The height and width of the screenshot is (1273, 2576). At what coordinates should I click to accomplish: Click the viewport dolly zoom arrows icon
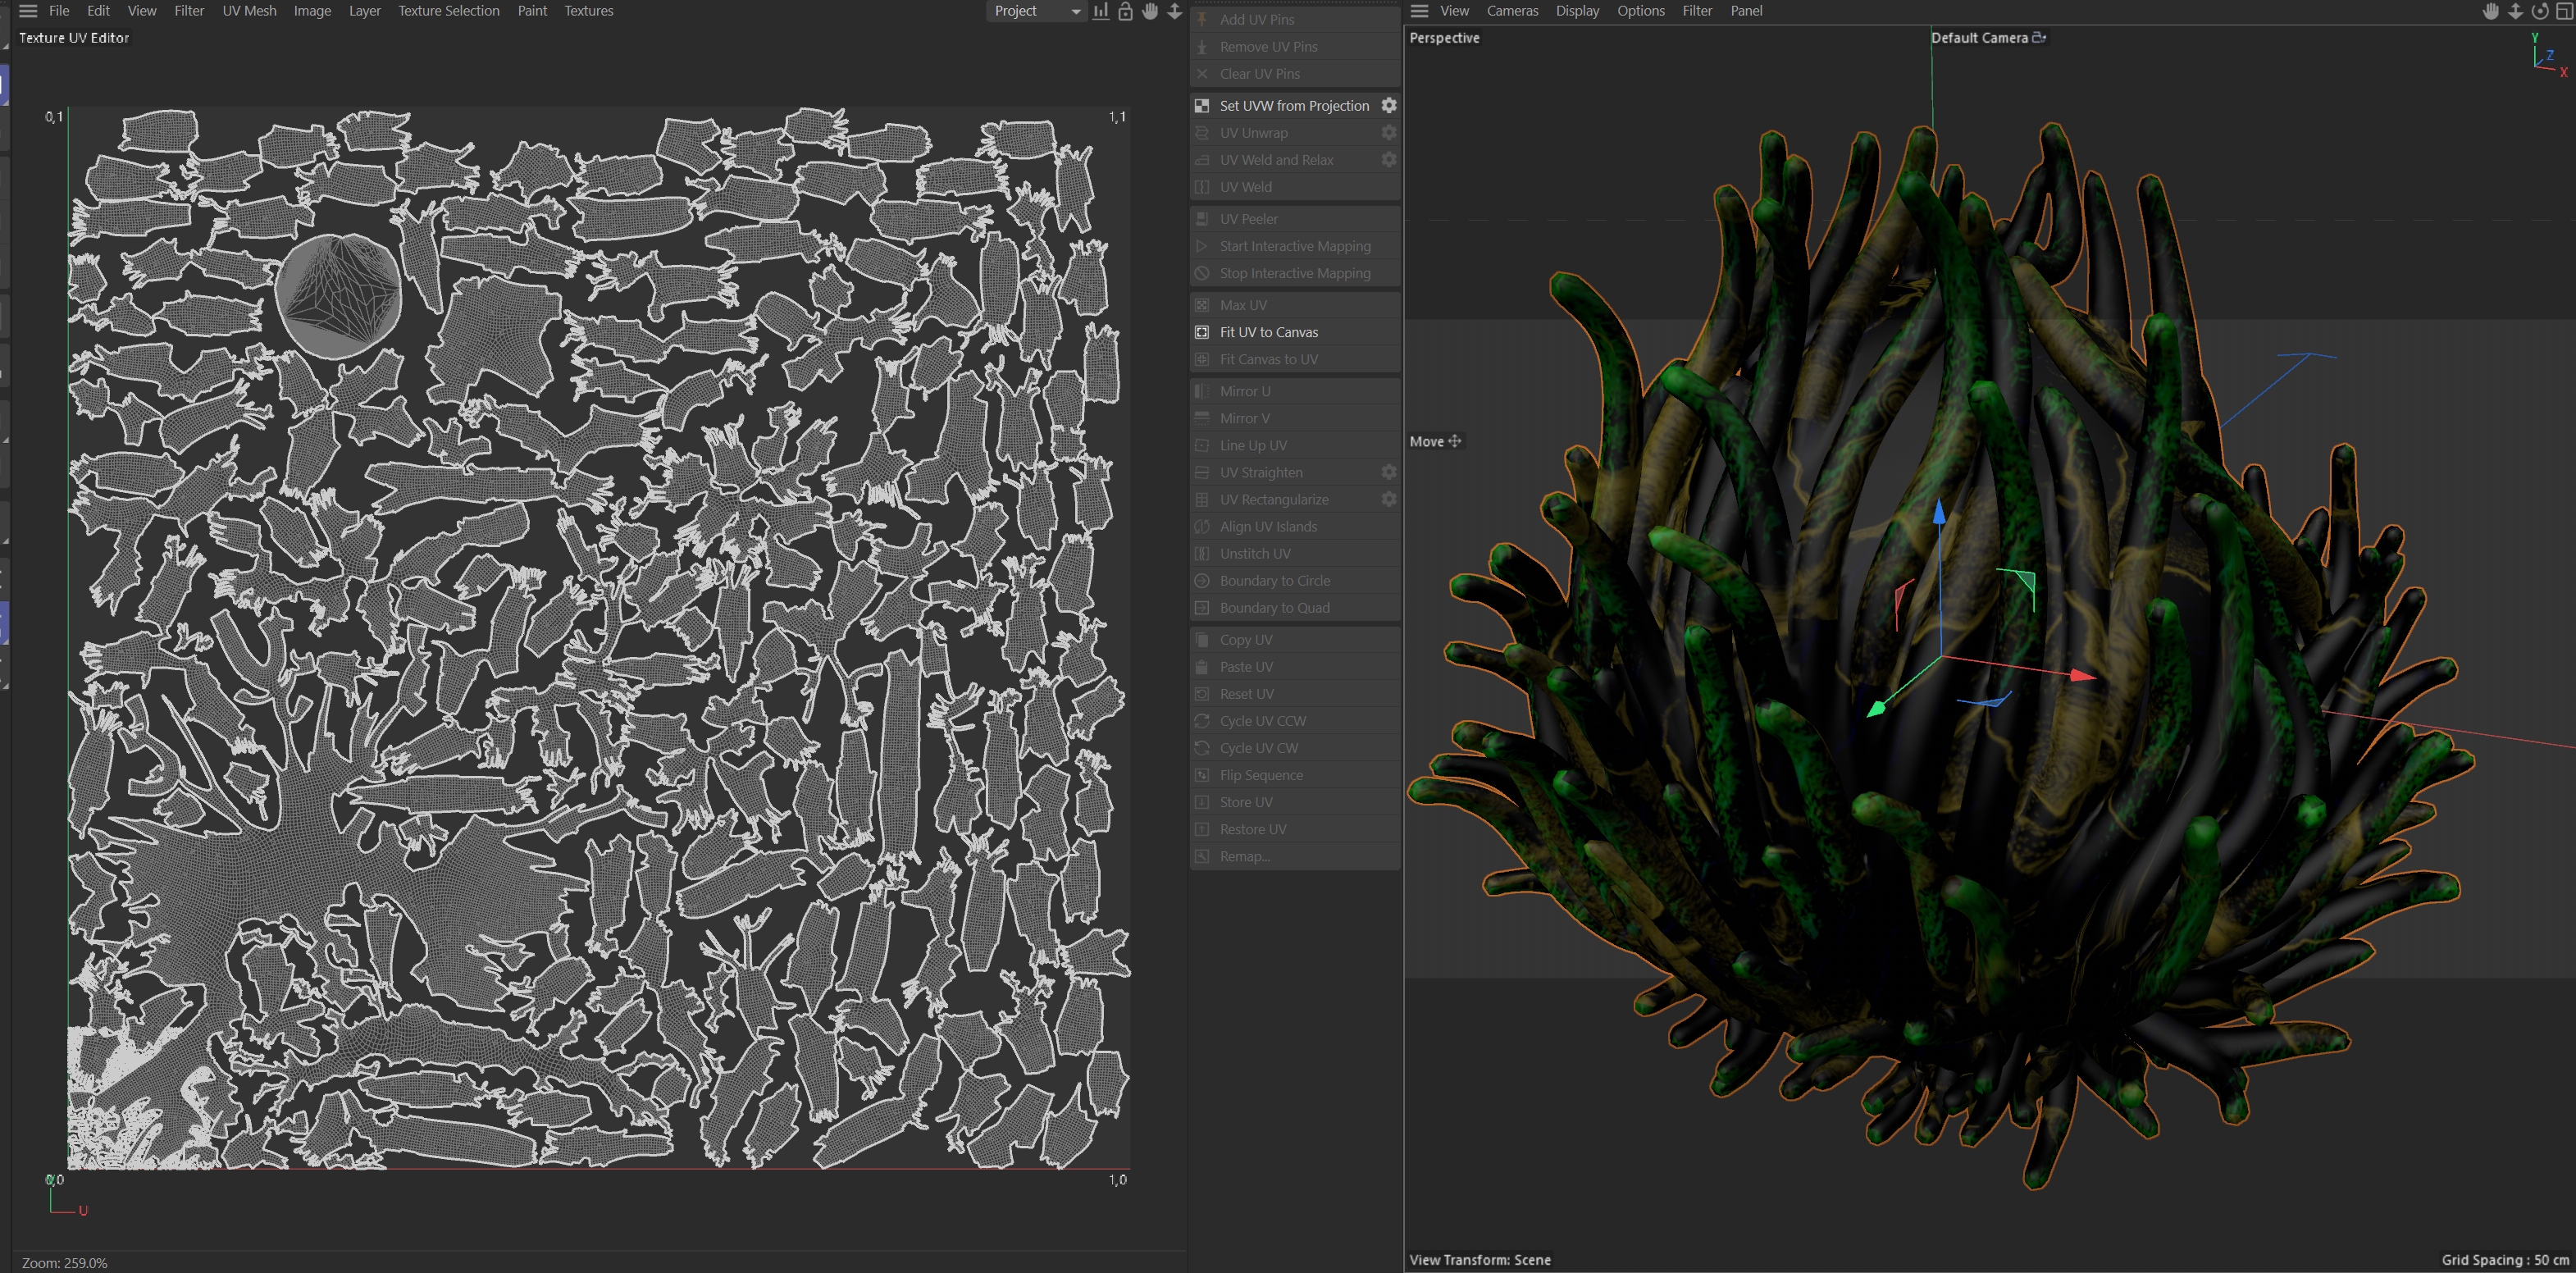2515,11
